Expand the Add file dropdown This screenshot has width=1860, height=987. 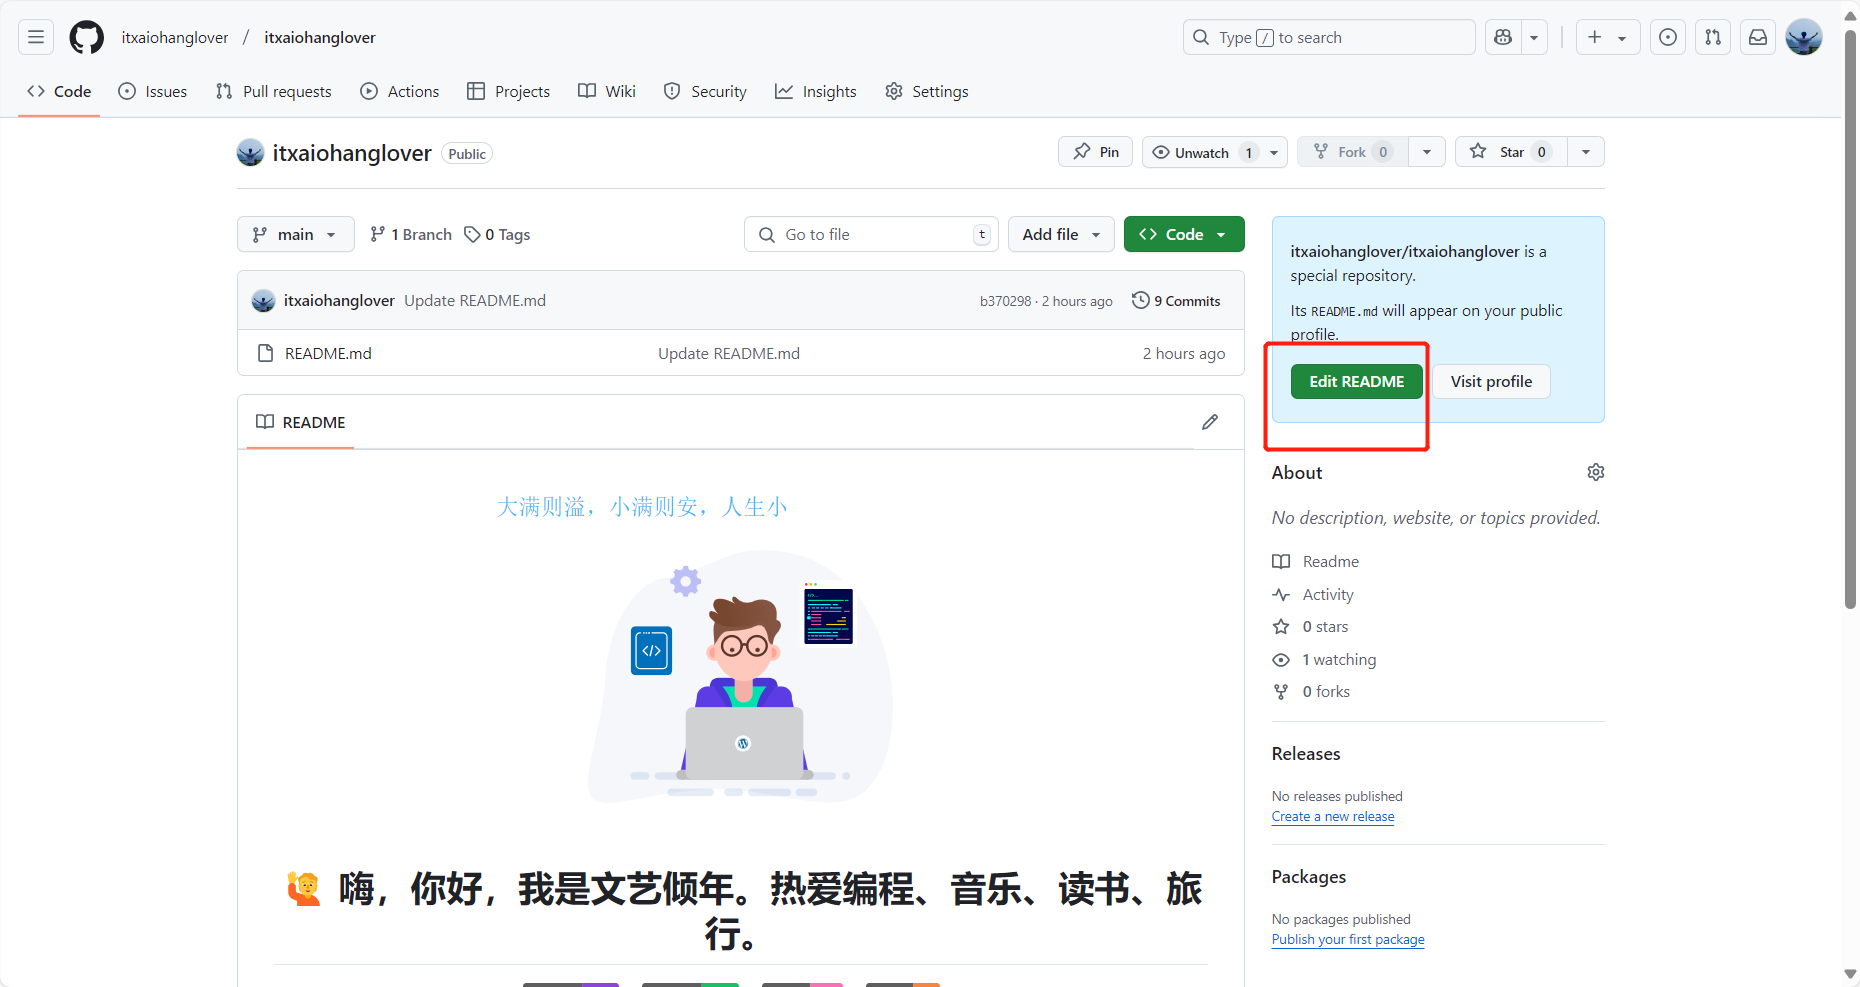[1060, 233]
